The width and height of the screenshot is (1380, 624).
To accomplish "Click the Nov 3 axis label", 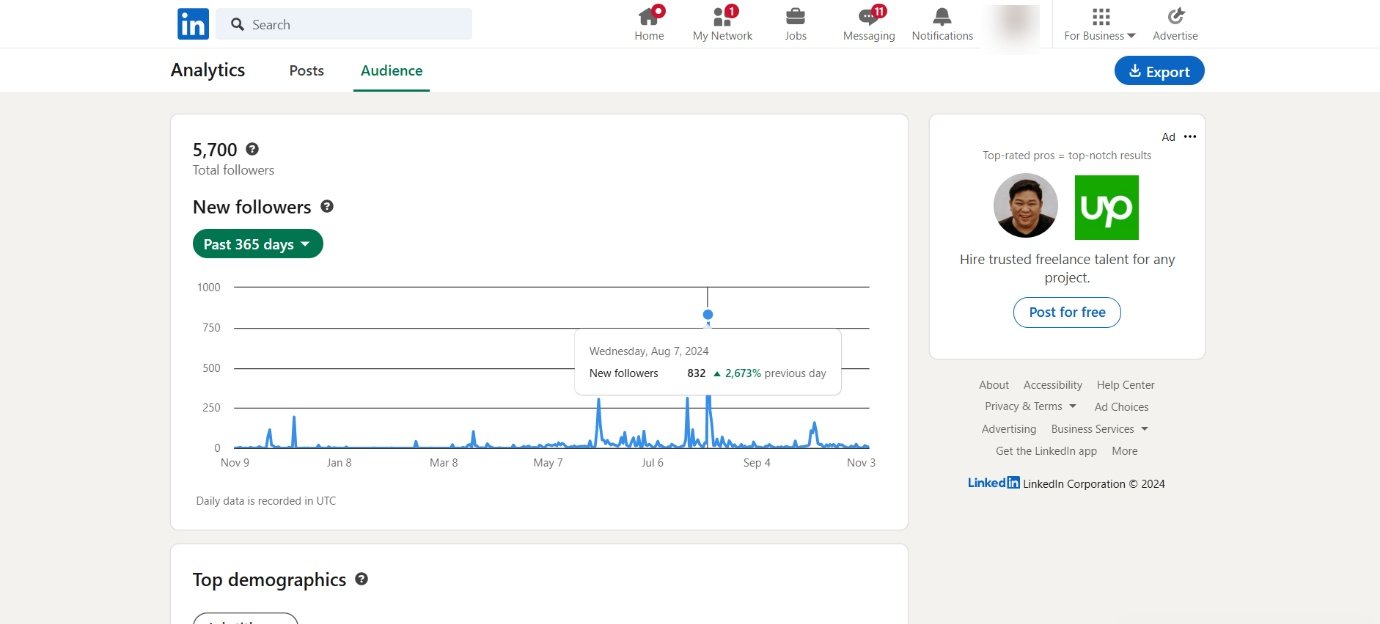I will point(861,463).
